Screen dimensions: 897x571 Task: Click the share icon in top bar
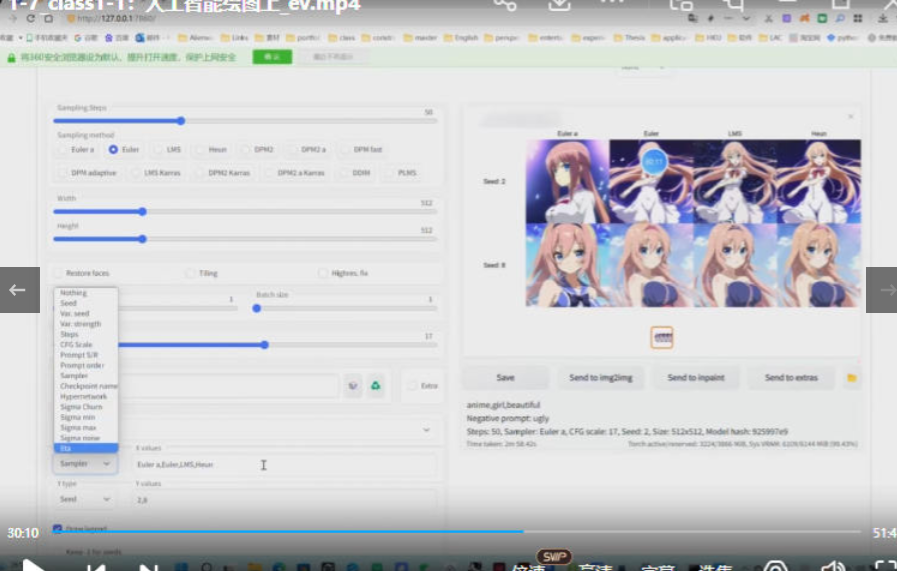pos(505,5)
